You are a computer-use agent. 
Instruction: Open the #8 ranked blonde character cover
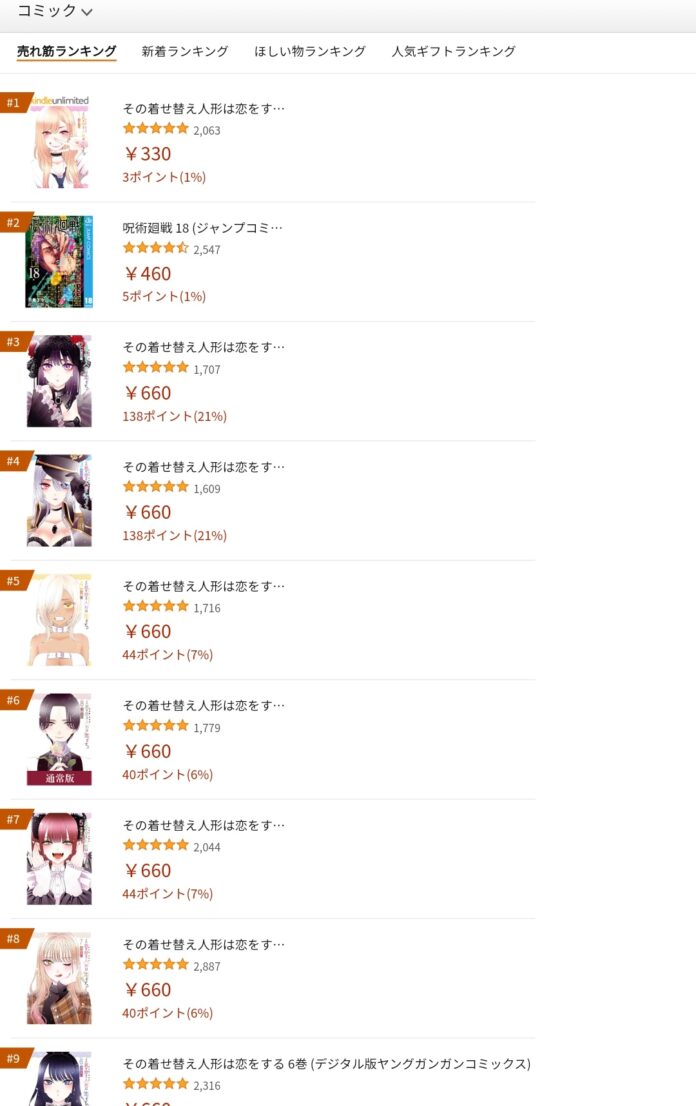coord(59,978)
